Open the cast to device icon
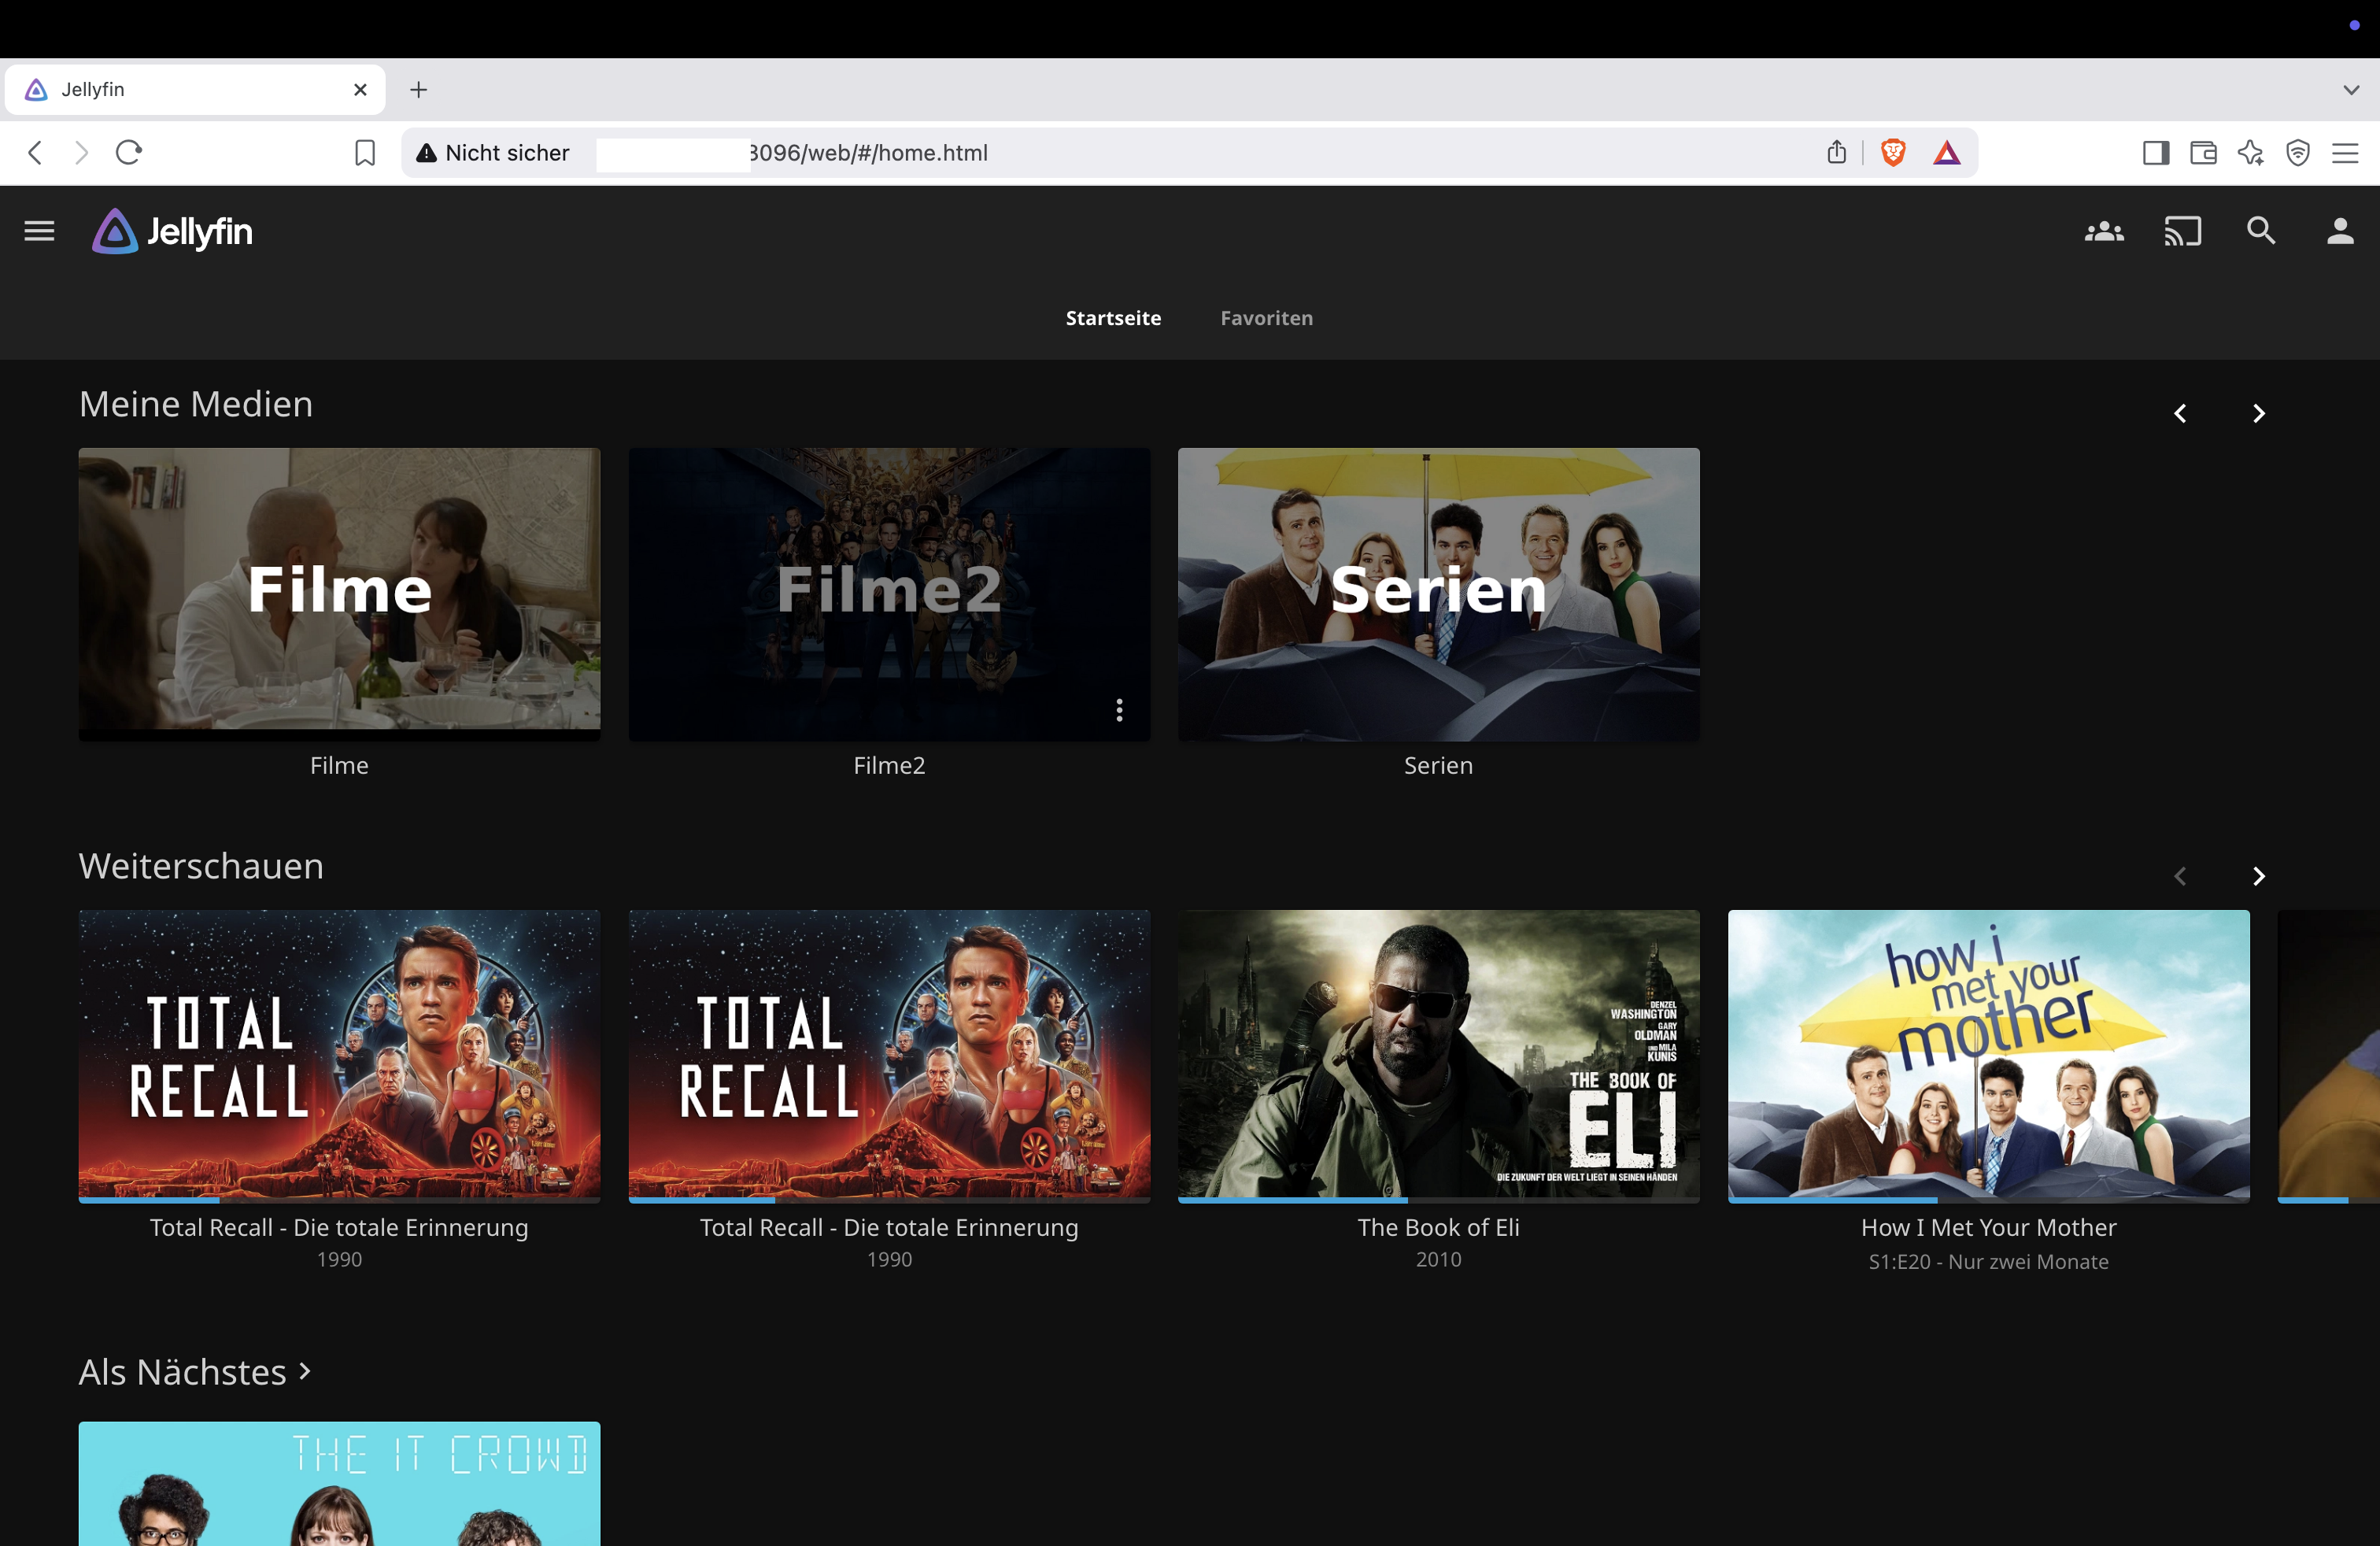The image size is (2380, 1546). pos(2183,232)
